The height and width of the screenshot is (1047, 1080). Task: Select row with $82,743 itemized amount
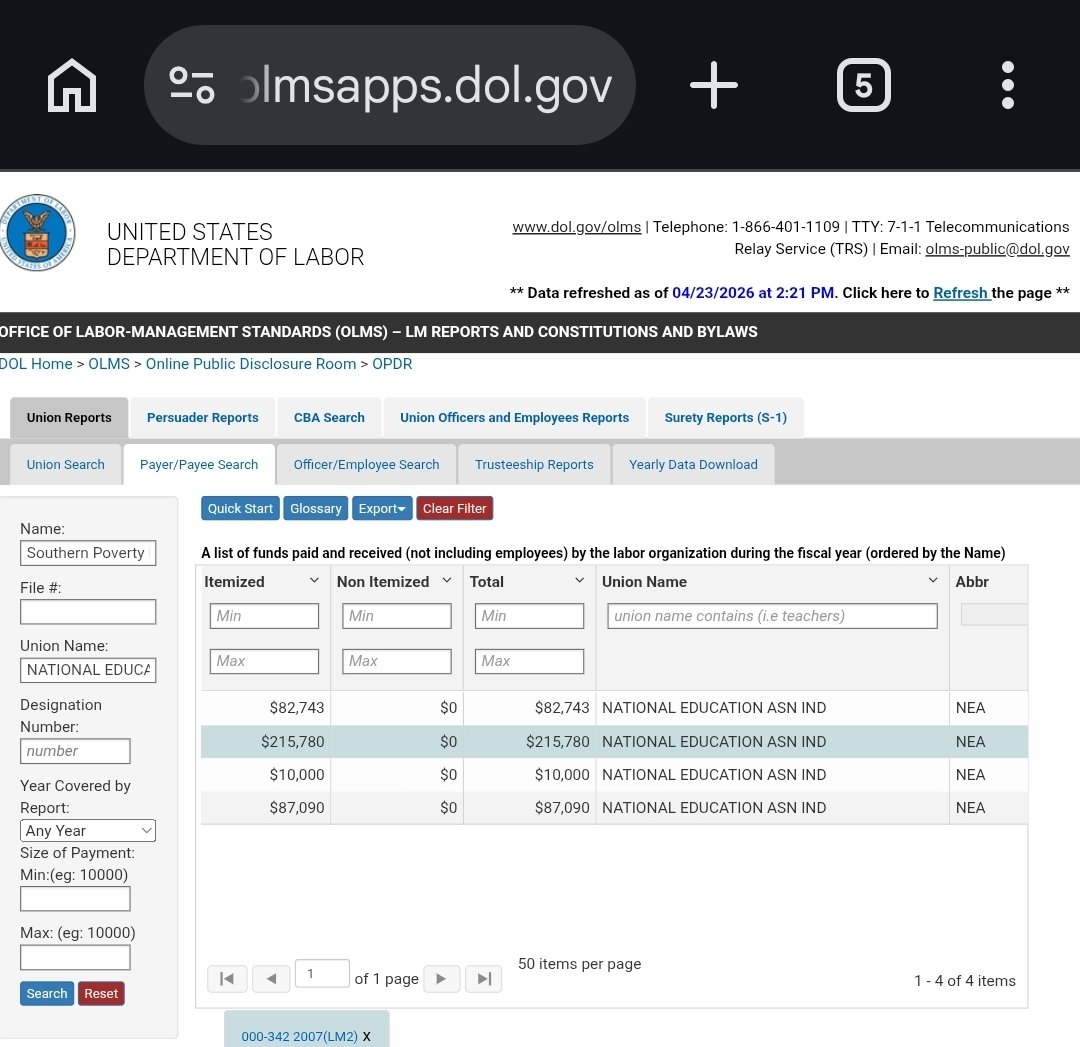(614, 707)
